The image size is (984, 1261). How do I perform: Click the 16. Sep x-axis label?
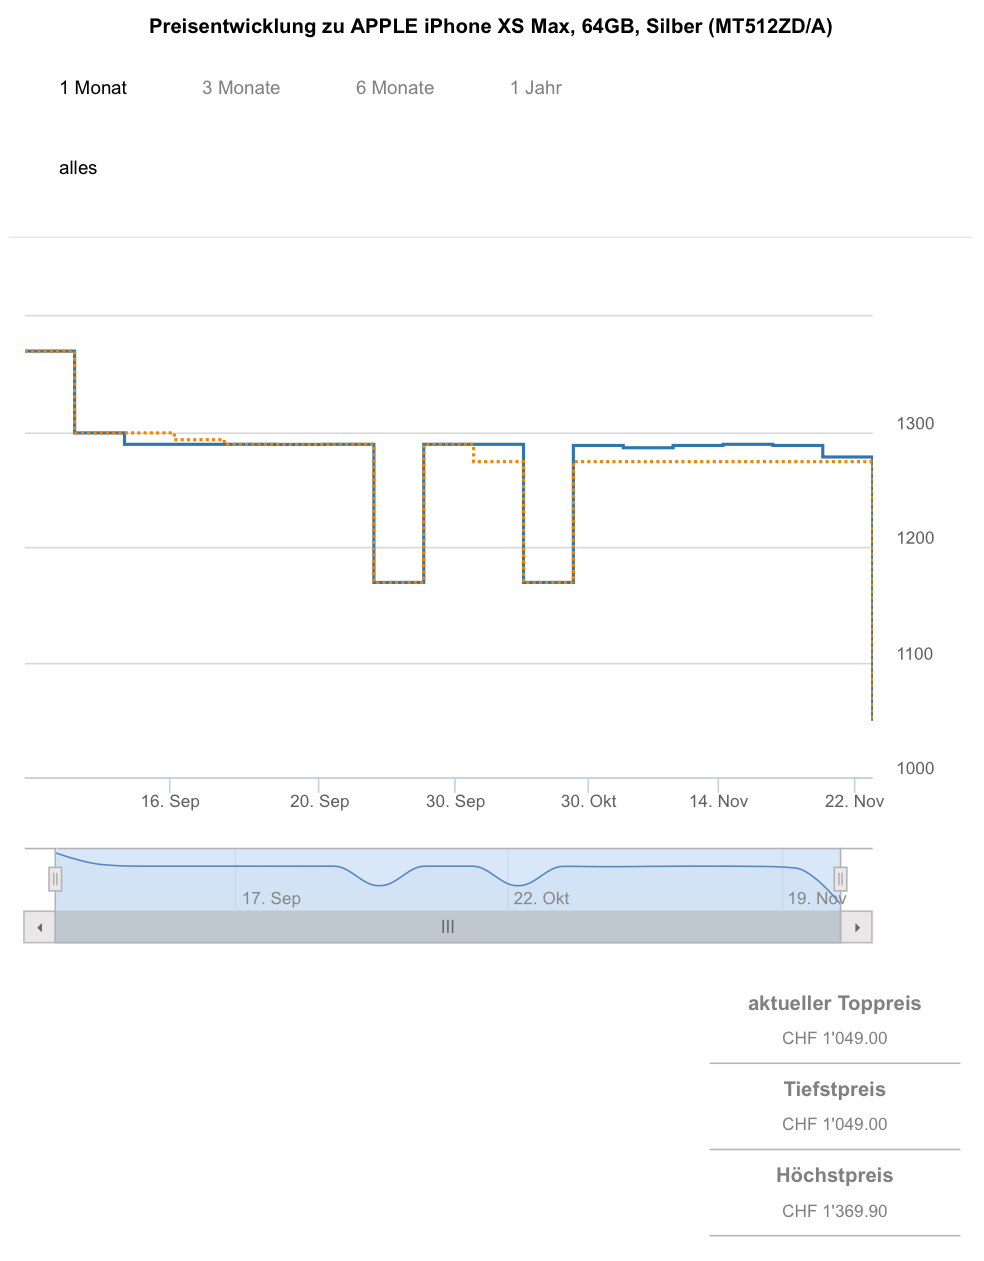170,801
